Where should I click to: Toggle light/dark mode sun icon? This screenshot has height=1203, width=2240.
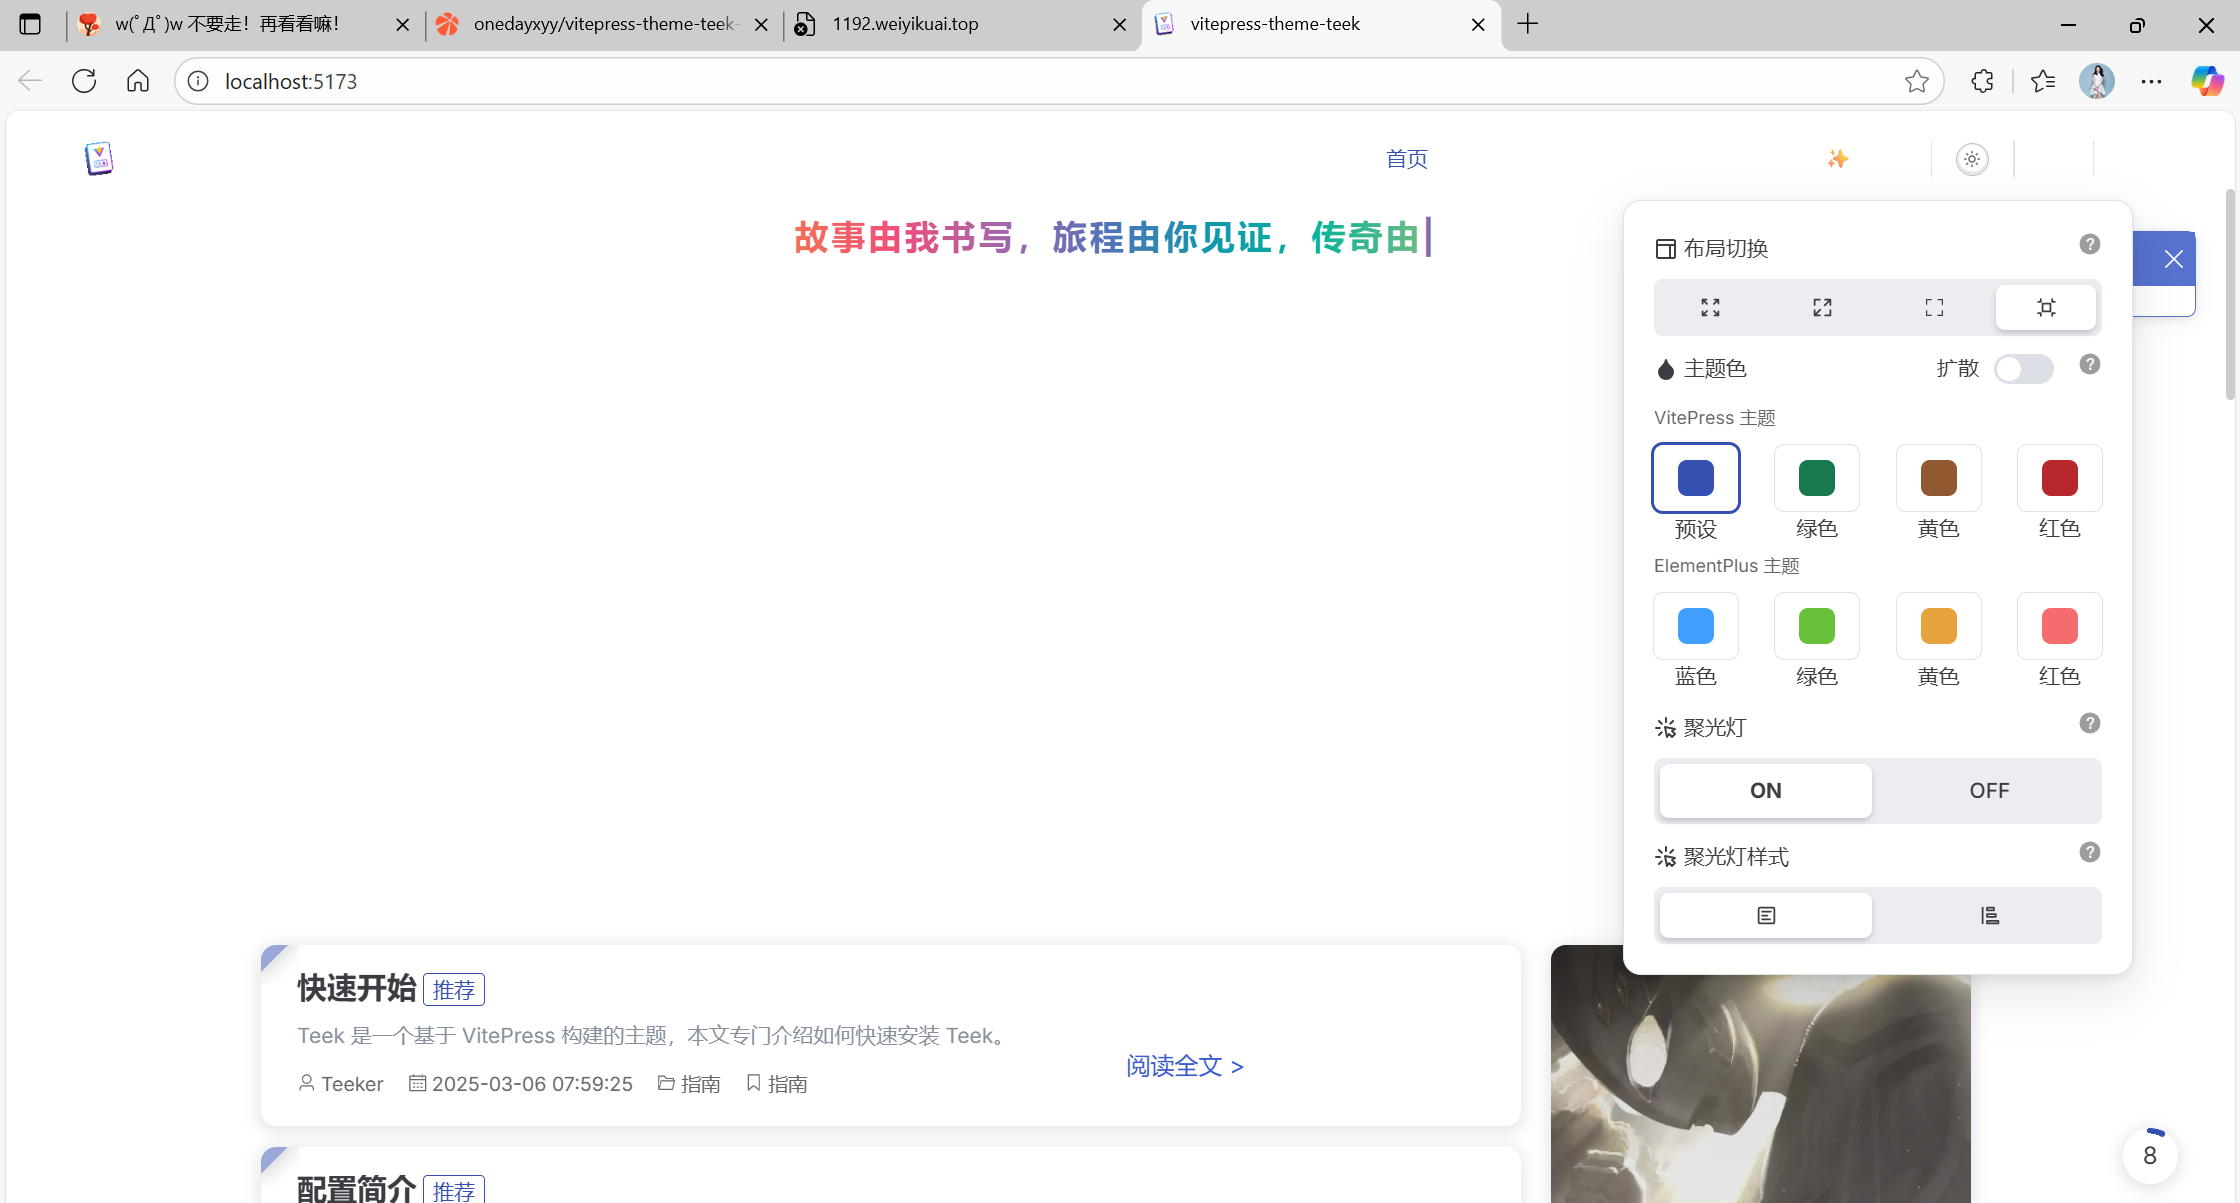pos(1972,159)
